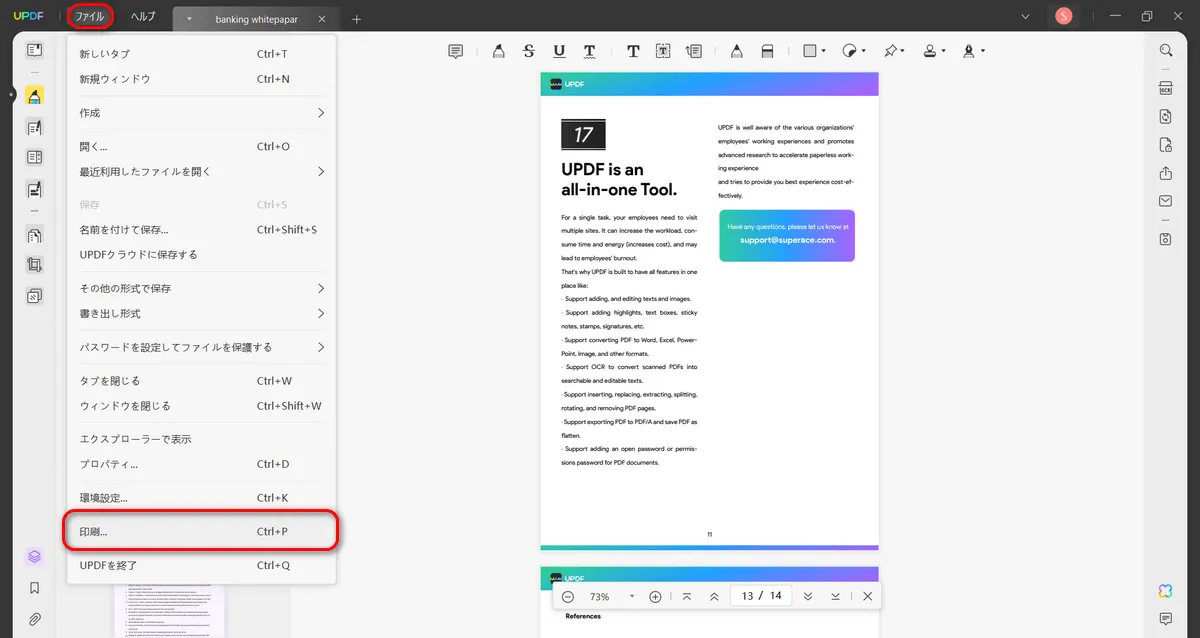Close the banking whitepapar tab
Viewport: 1200px width, 638px height.
coord(321,19)
